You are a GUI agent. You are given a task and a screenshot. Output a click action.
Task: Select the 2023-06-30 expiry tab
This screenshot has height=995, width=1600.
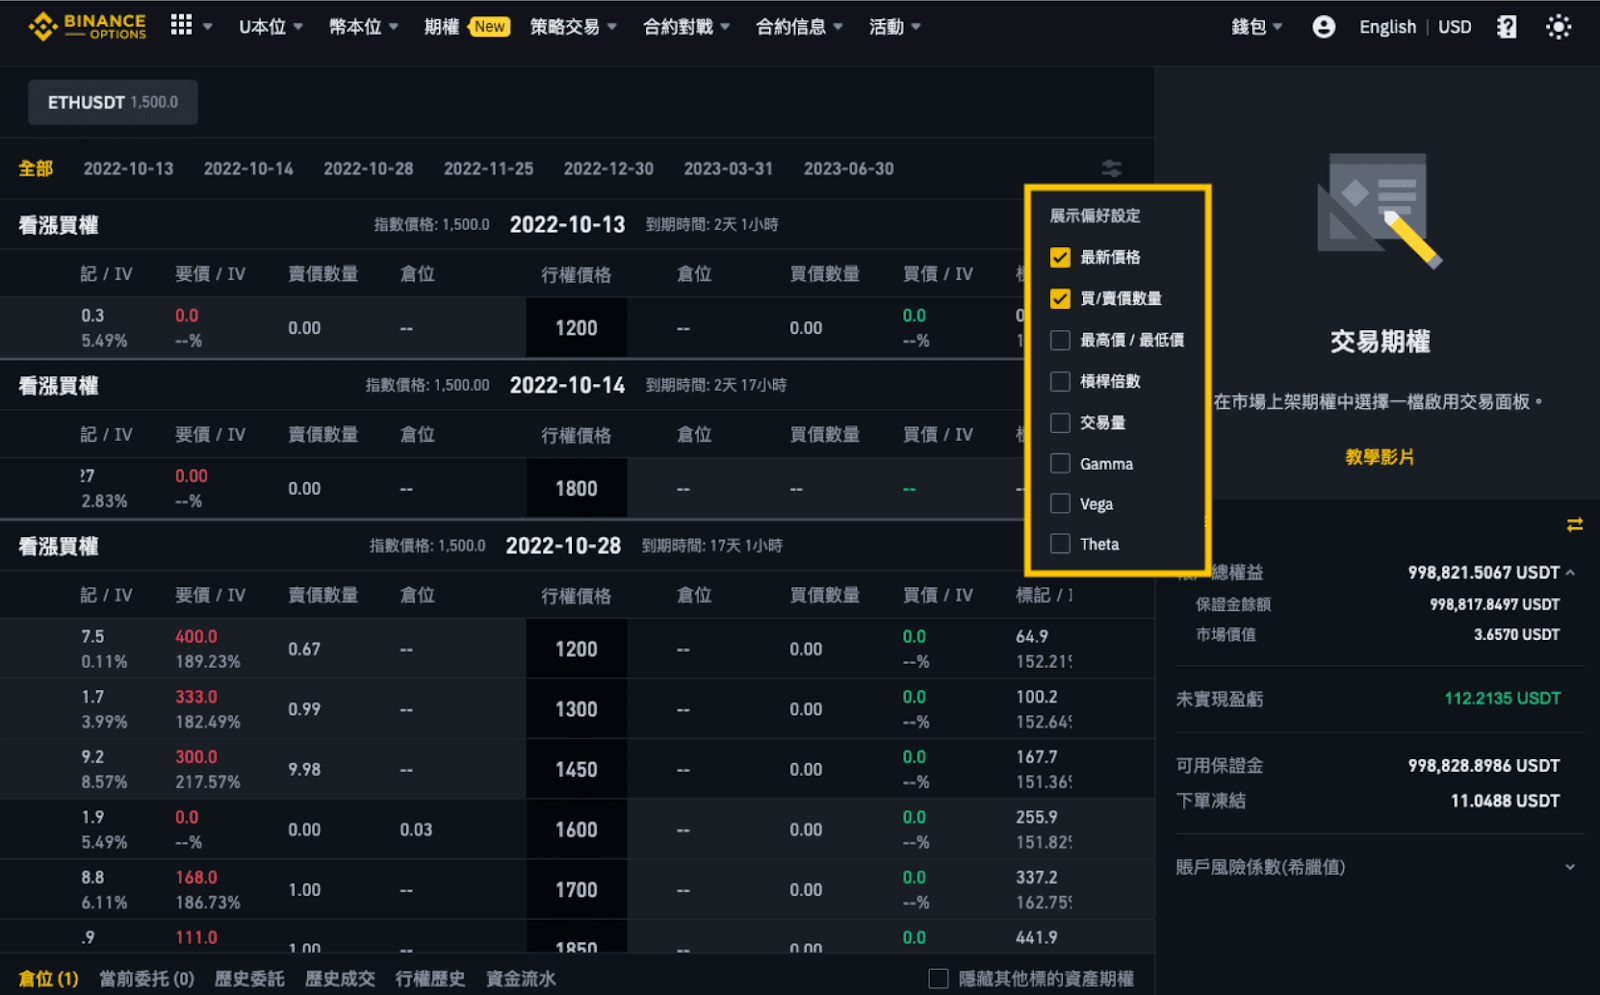point(848,168)
